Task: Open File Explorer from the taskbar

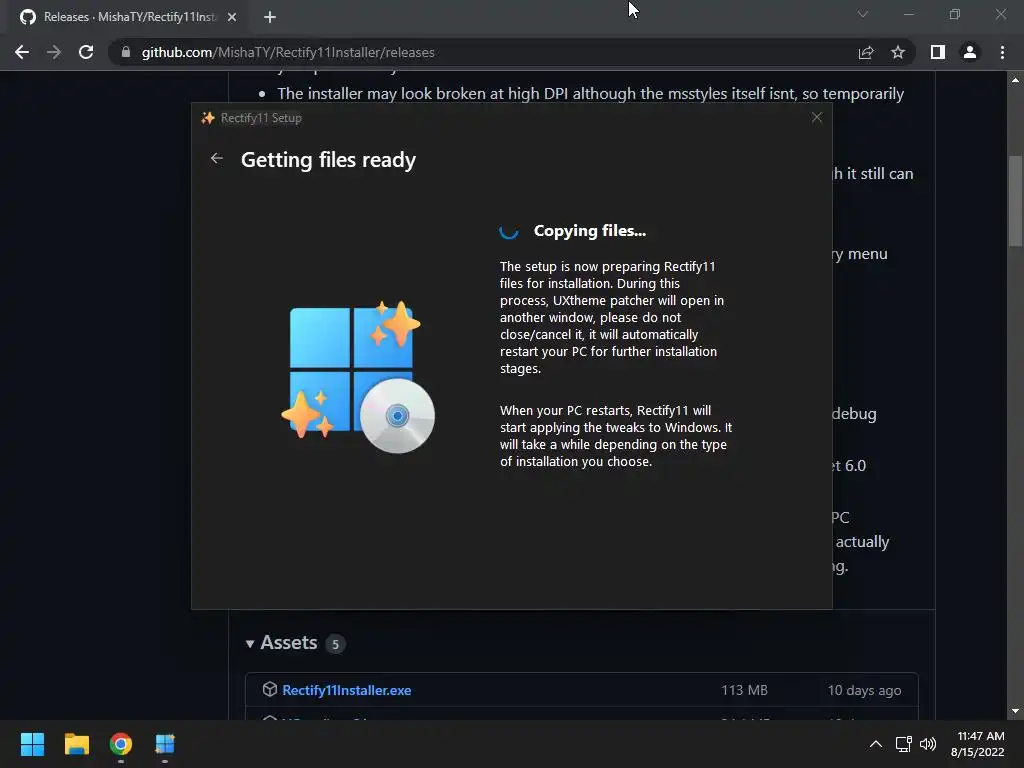Action: point(77,744)
